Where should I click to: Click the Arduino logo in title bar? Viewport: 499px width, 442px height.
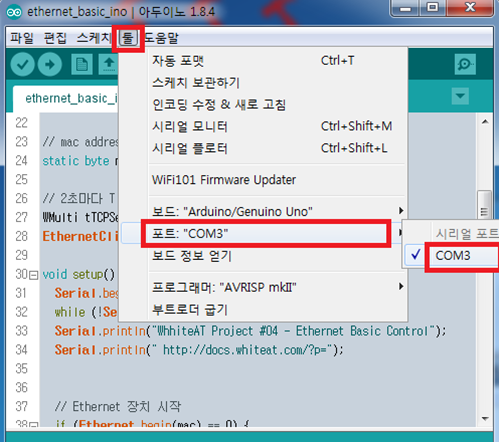pos(14,12)
